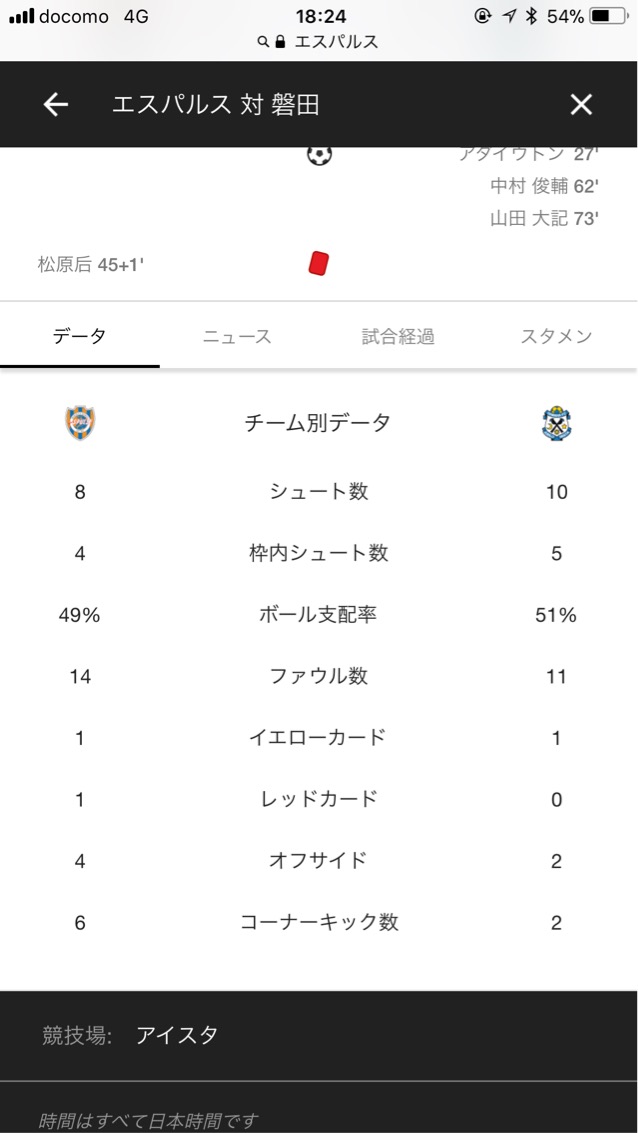Select the データ tab
This screenshot has height=1133, width=638.
click(x=79, y=337)
